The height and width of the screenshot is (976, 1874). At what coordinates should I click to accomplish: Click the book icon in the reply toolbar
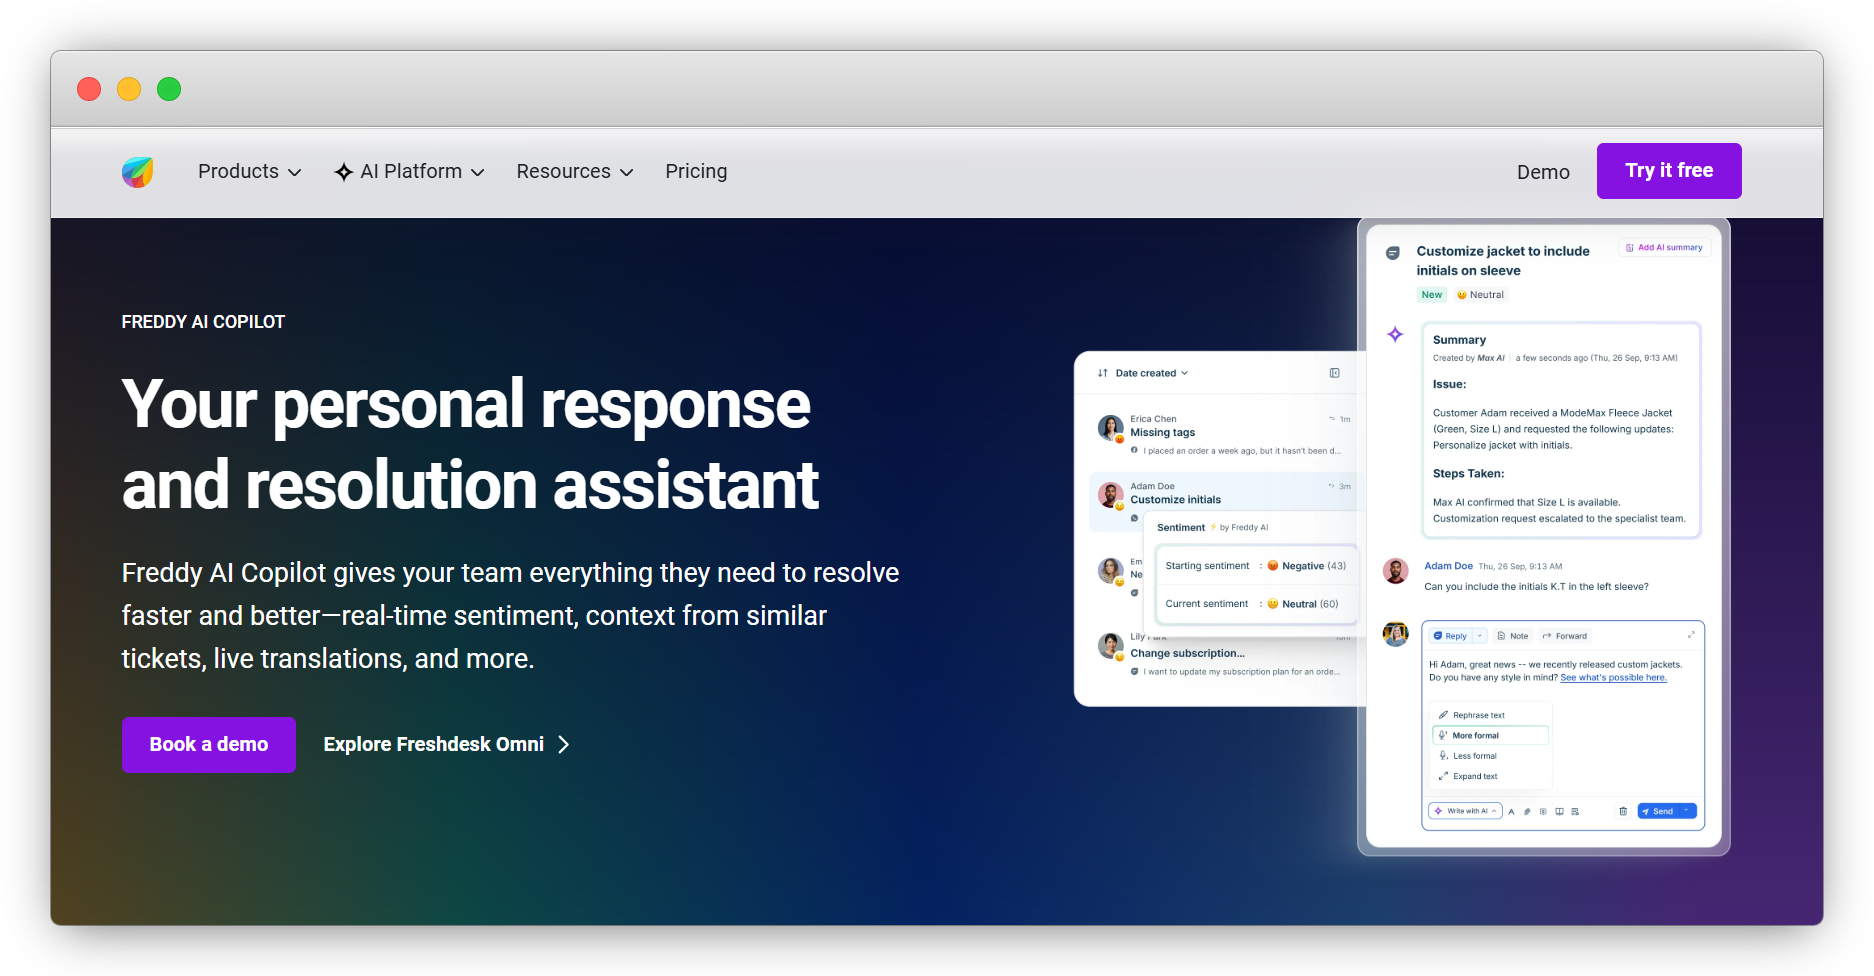[1559, 812]
